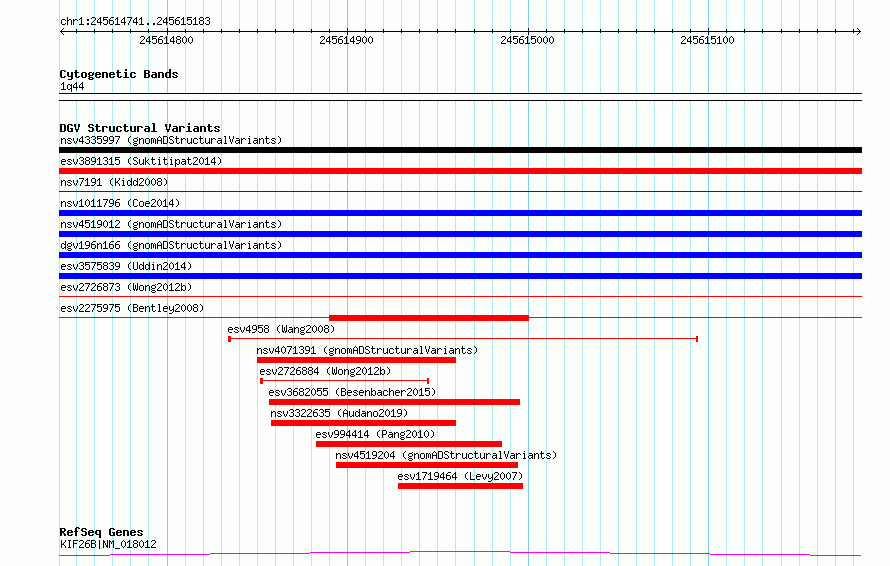Click the red bar under esv994414
This screenshot has width=890, height=566.
click(409, 444)
